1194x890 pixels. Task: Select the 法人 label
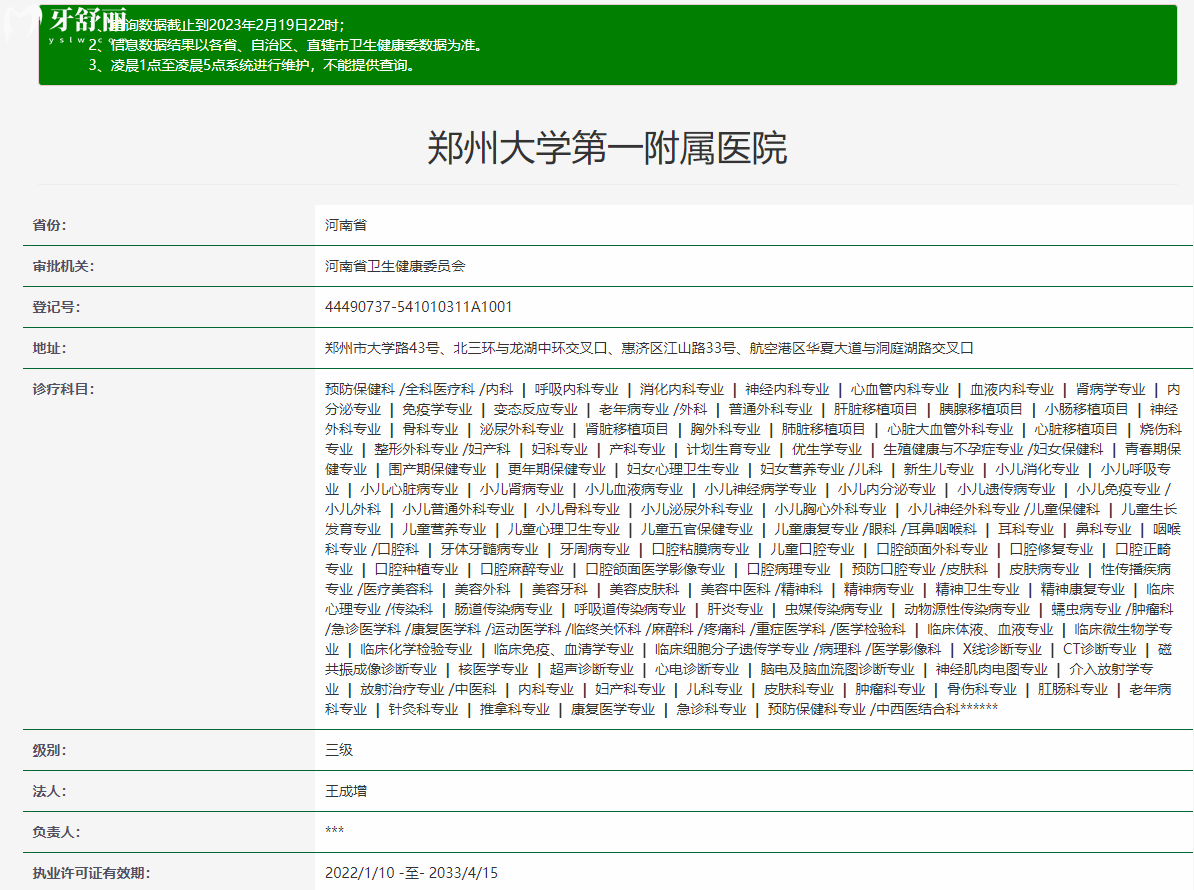tap(49, 792)
